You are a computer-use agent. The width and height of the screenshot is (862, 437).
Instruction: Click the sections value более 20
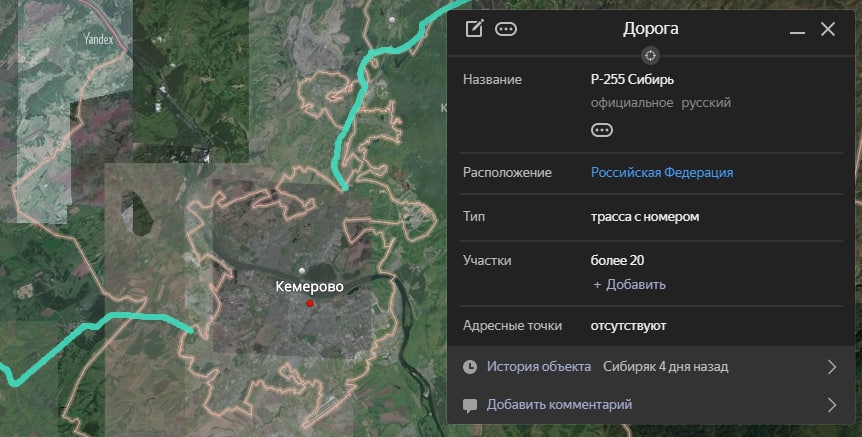617,260
